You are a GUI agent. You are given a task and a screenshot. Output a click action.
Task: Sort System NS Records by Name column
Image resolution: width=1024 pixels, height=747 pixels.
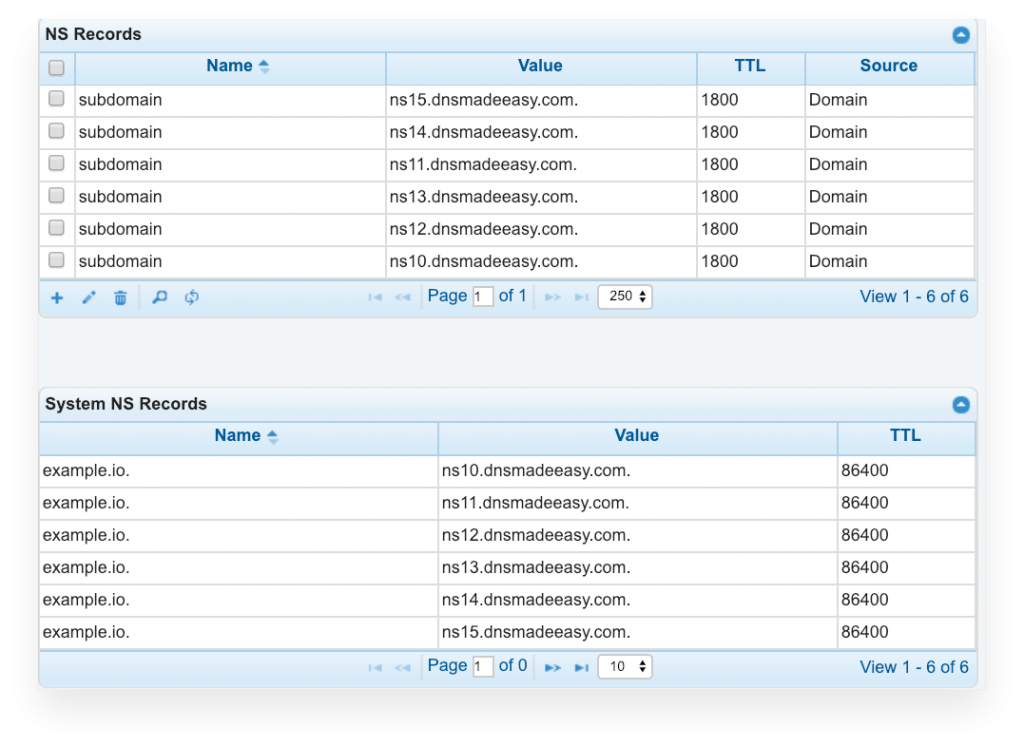[x=238, y=437]
